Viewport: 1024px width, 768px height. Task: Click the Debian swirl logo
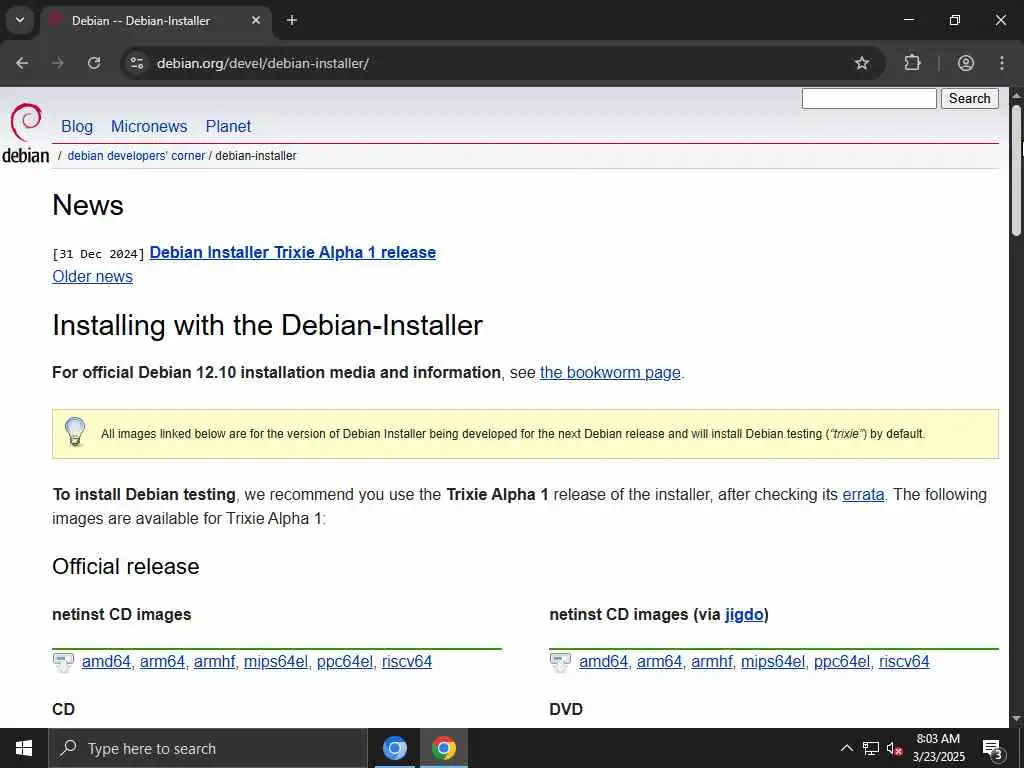click(26, 122)
